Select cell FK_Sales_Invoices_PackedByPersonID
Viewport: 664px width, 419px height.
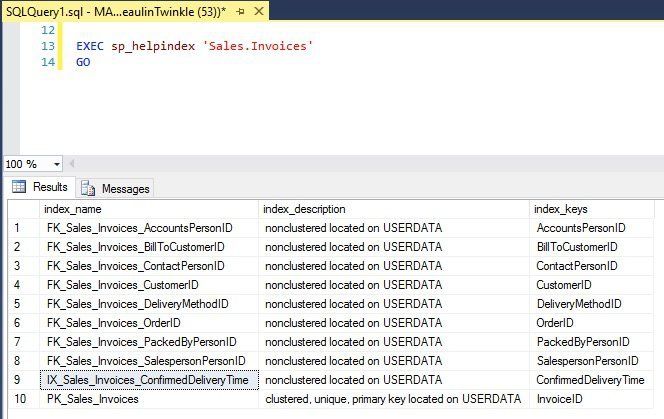pos(149,342)
